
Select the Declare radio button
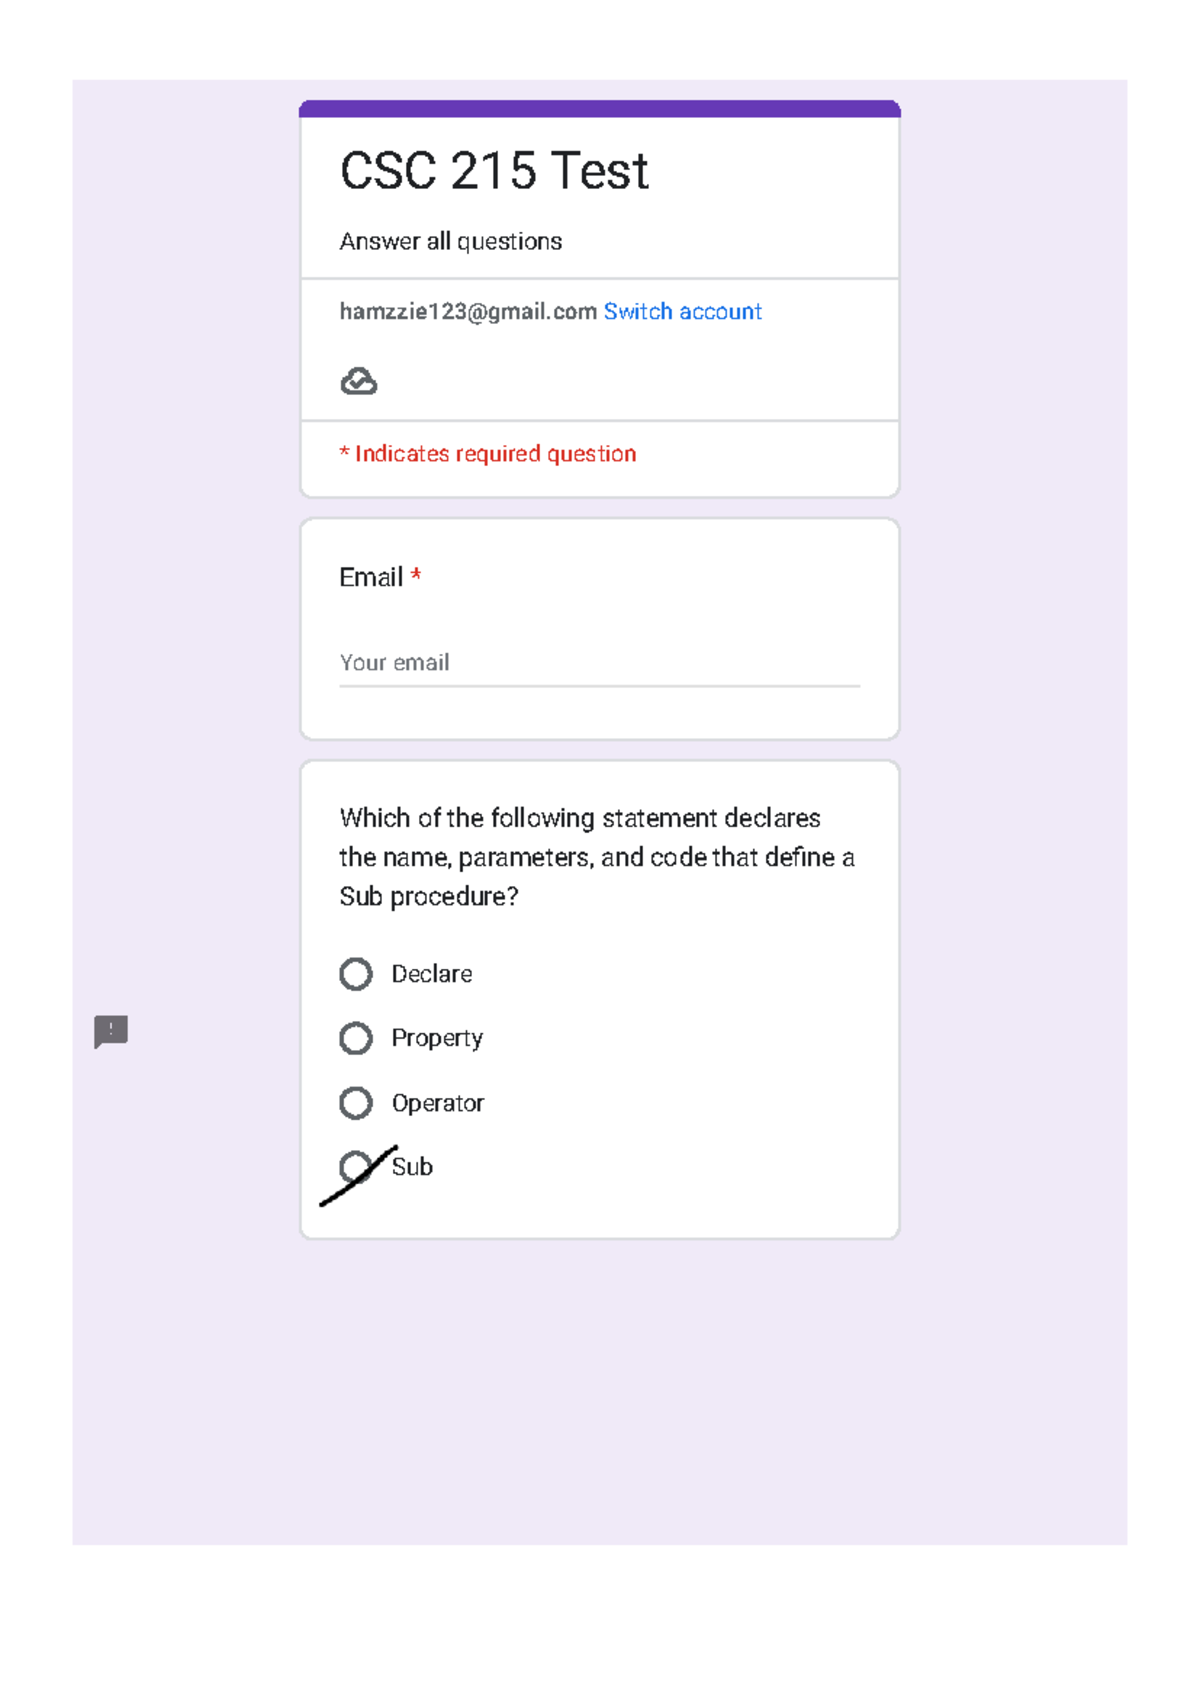coord(356,974)
